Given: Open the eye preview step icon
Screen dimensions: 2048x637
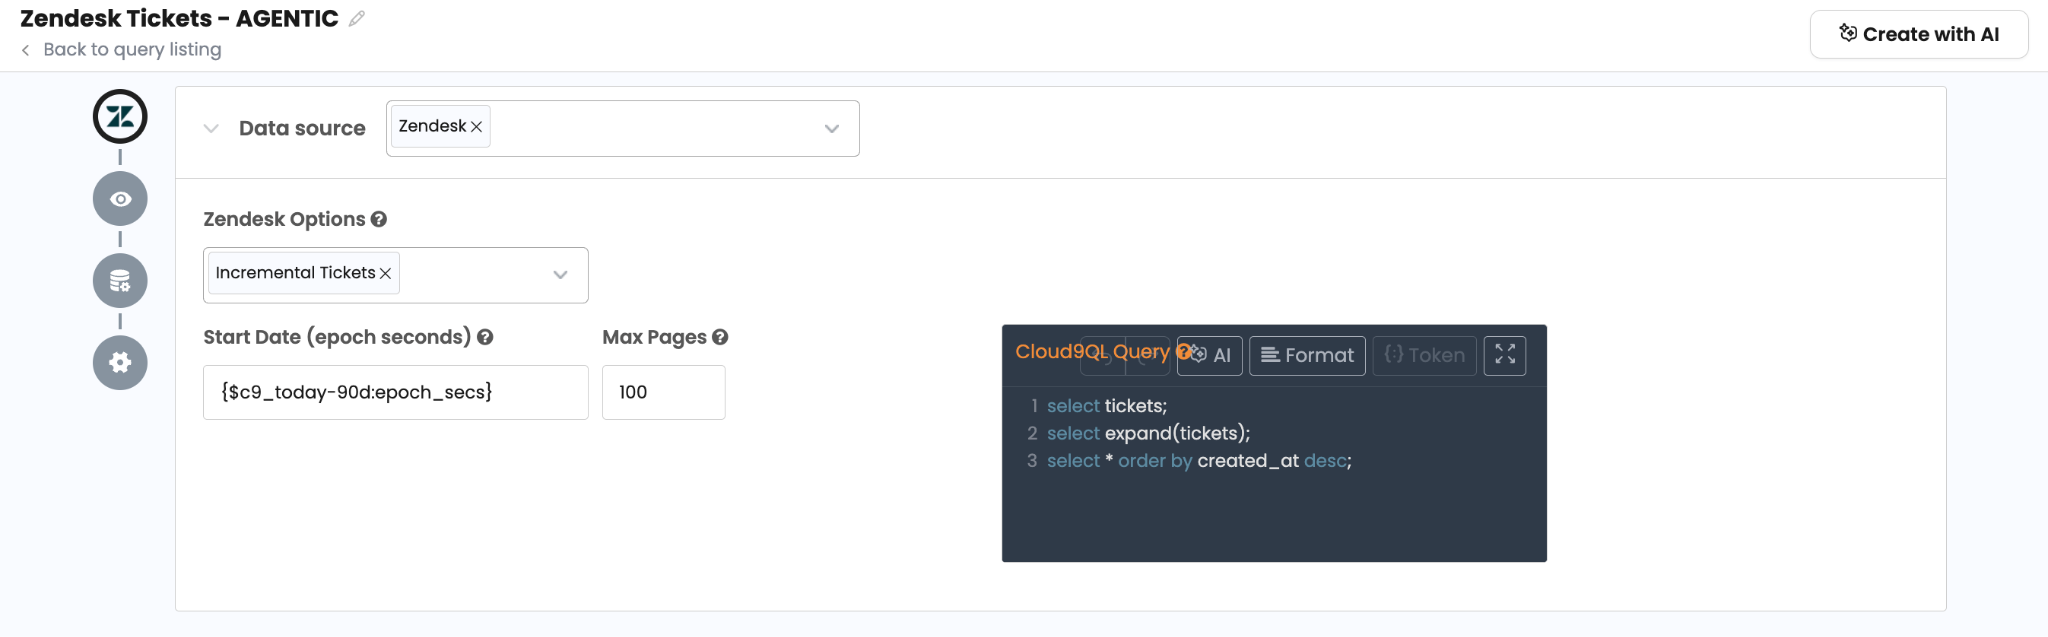Looking at the screenshot, I should tap(120, 199).
